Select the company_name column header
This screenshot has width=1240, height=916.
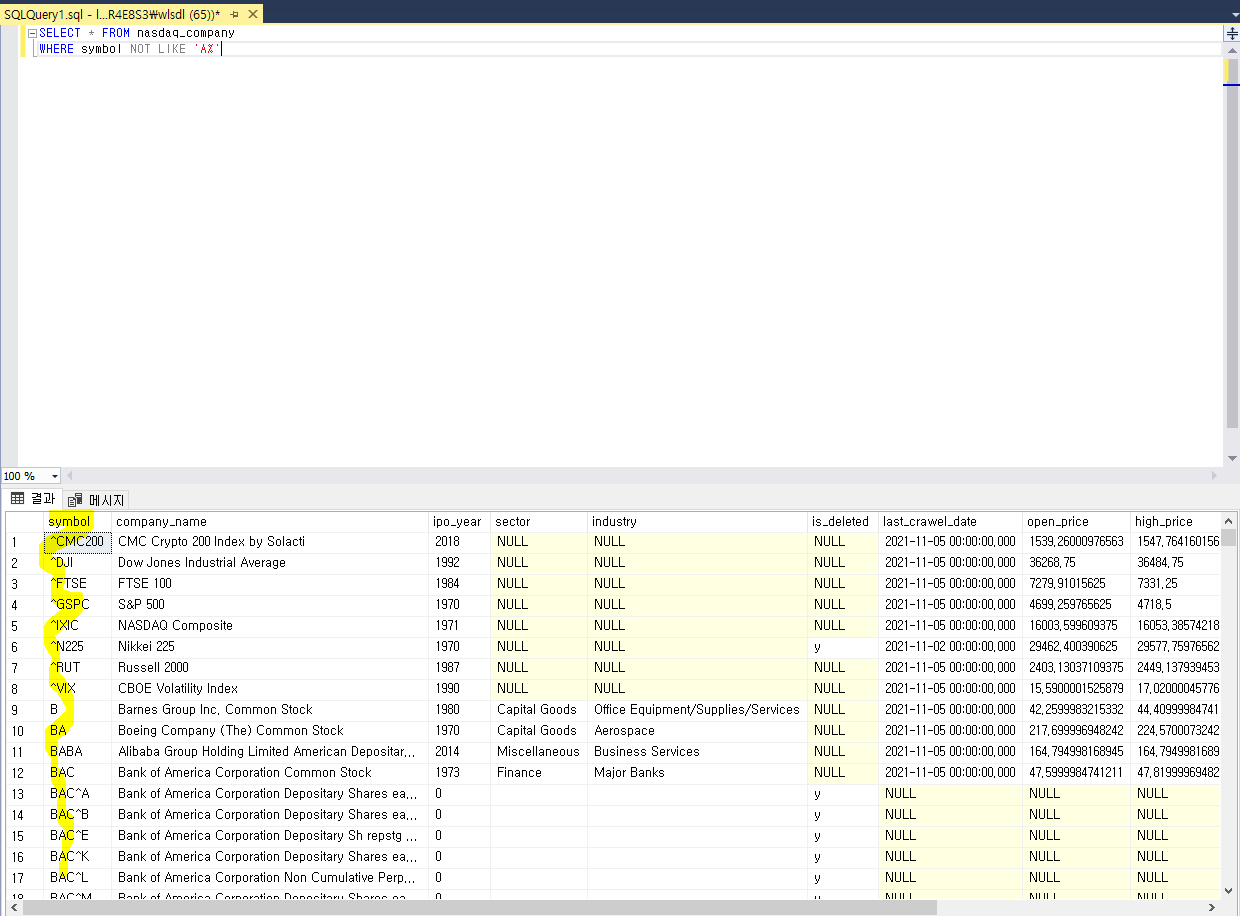pos(270,521)
